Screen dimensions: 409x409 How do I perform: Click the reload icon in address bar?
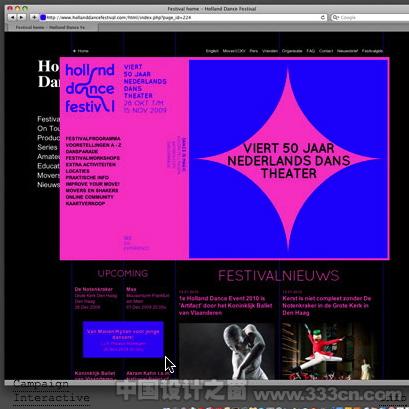(323, 17)
